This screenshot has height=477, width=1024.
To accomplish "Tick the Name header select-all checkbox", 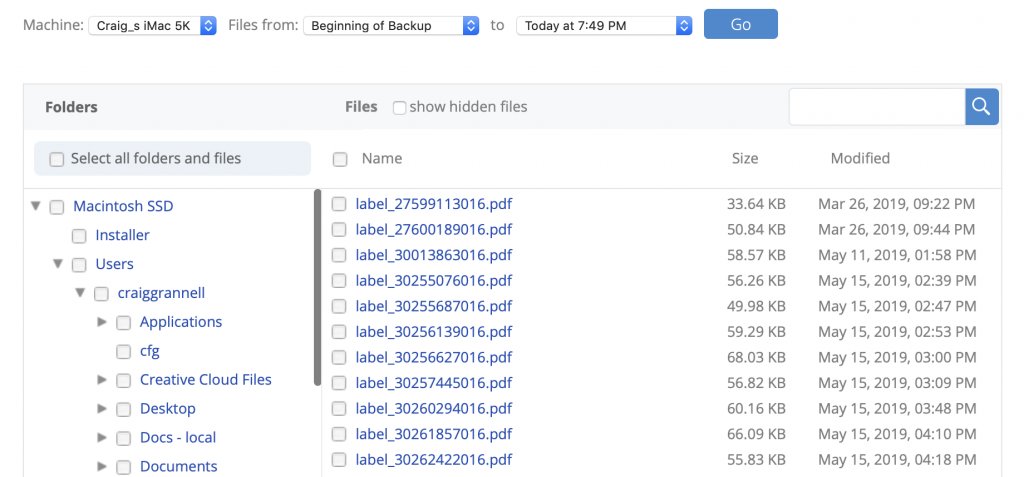I will [x=340, y=159].
